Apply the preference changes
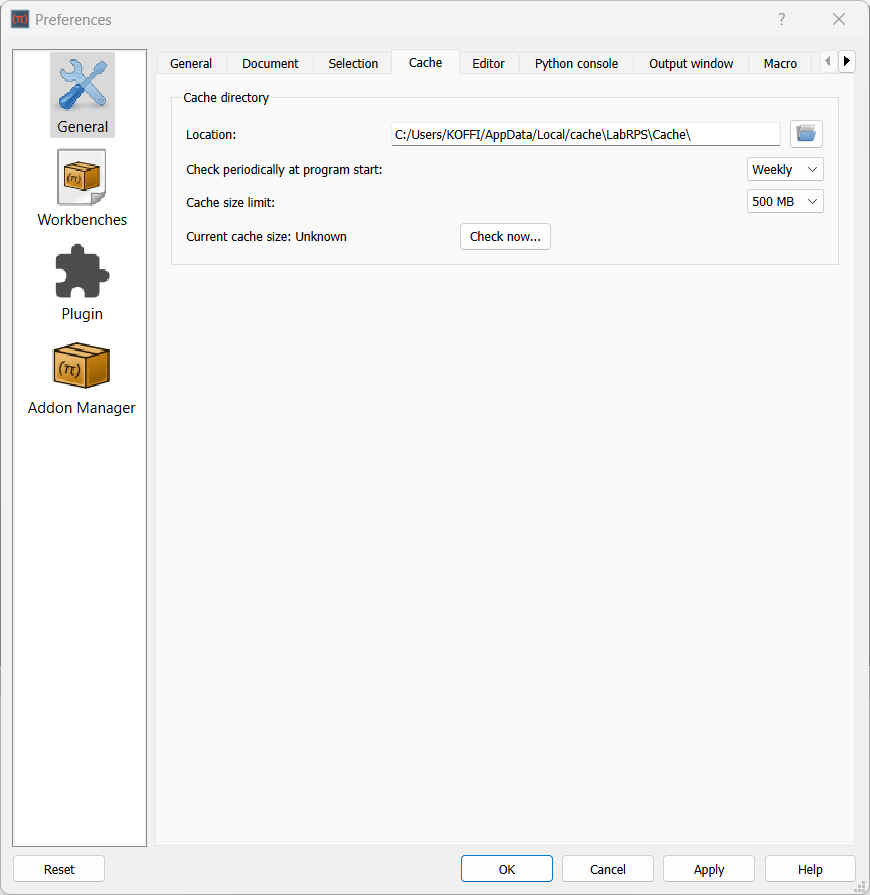 (708, 868)
